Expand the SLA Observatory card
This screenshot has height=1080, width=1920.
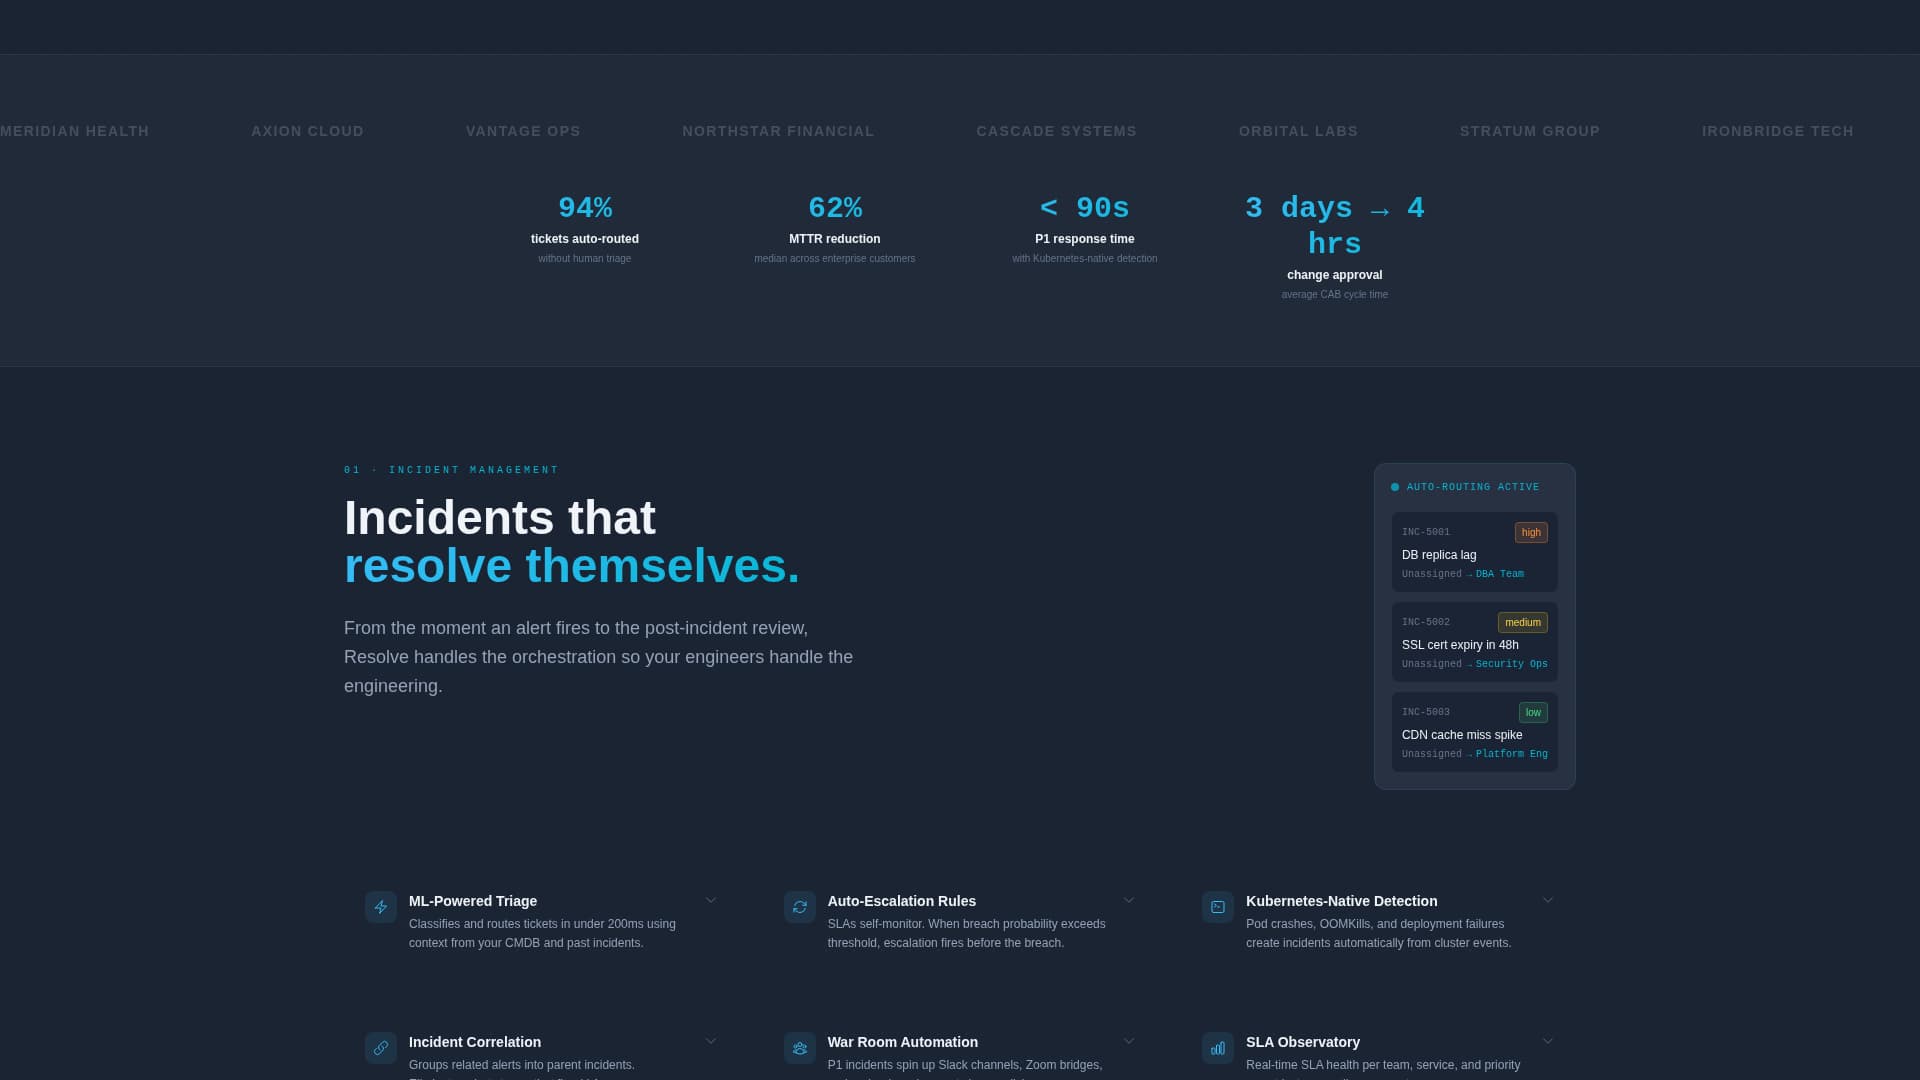(1547, 1040)
